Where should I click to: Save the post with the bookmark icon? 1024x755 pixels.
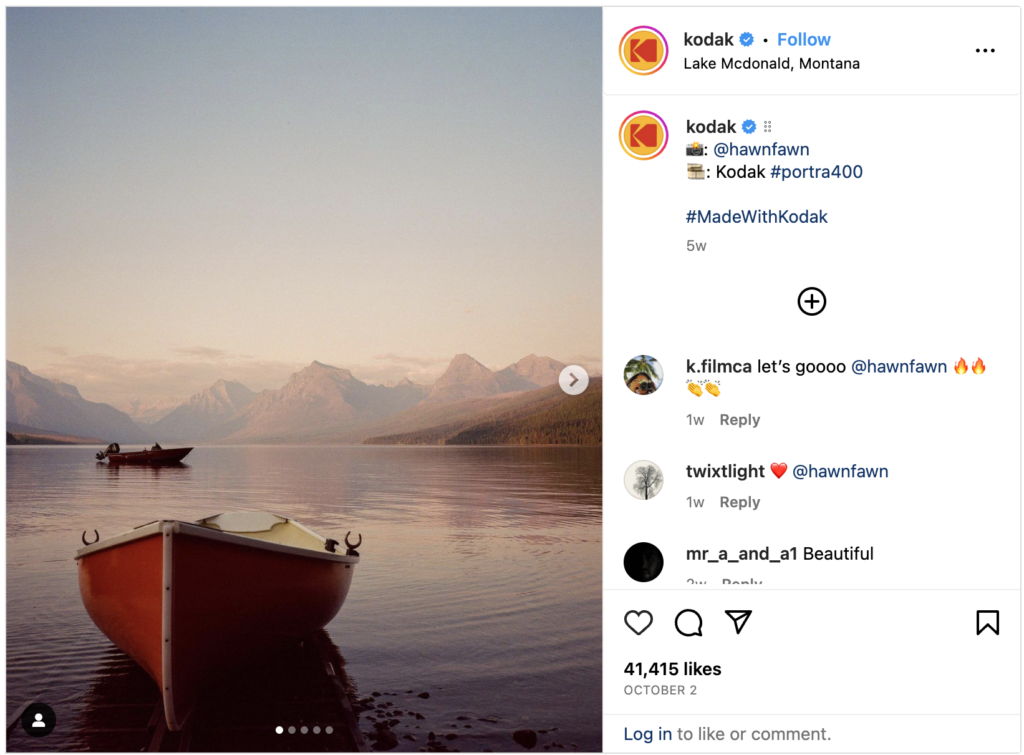[x=987, y=623]
